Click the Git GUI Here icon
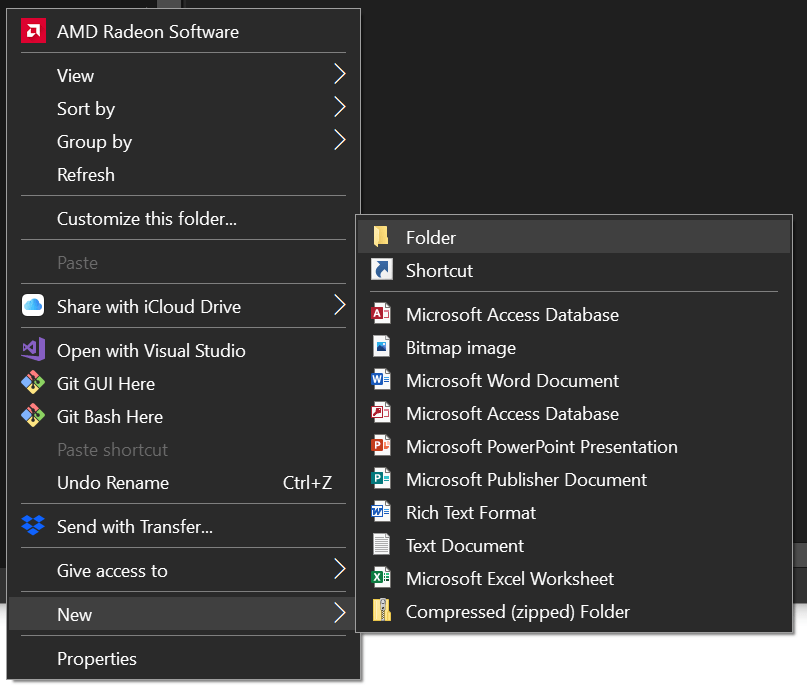Screen dimensions: 807x687 tap(33, 382)
